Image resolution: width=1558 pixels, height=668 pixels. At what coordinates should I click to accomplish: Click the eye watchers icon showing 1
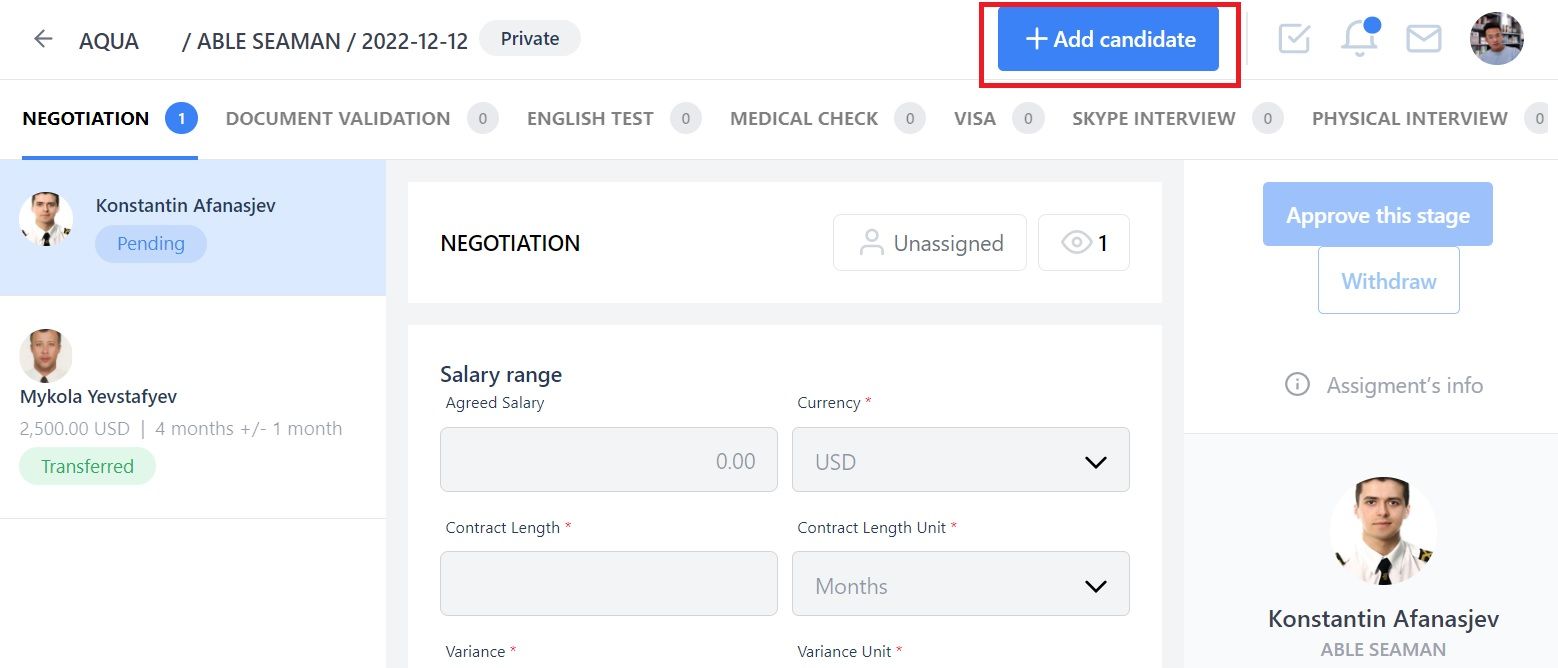coord(1084,243)
